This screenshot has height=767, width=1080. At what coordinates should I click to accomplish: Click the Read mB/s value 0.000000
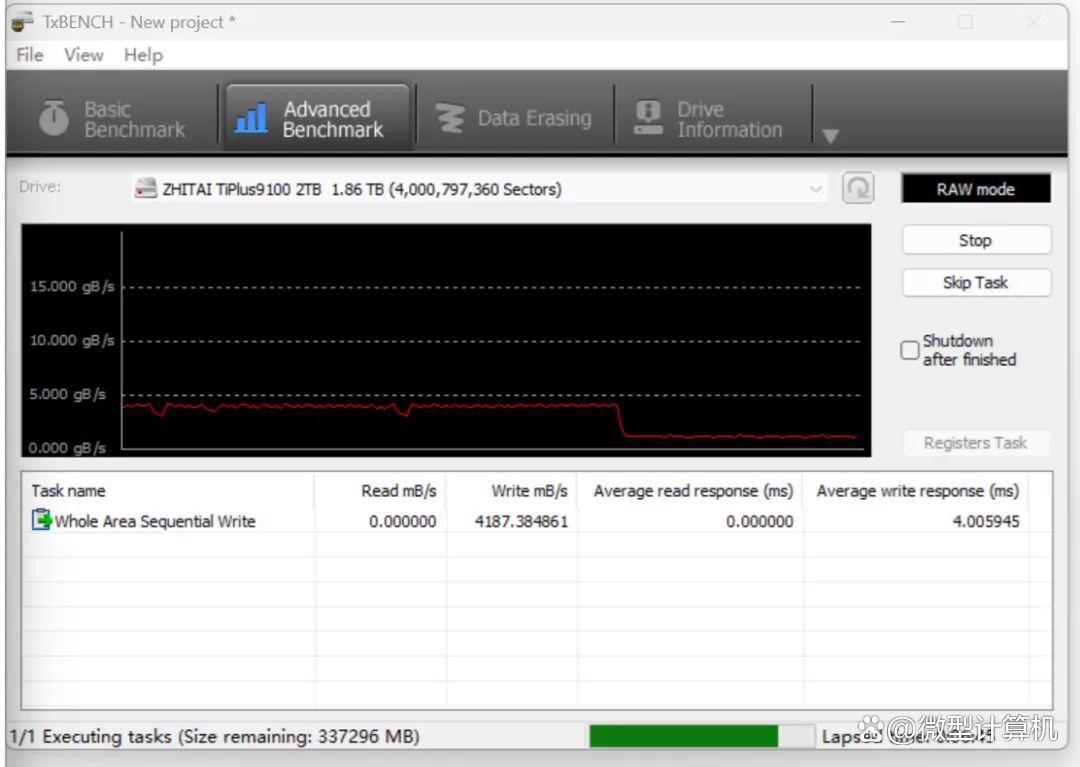point(402,522)
